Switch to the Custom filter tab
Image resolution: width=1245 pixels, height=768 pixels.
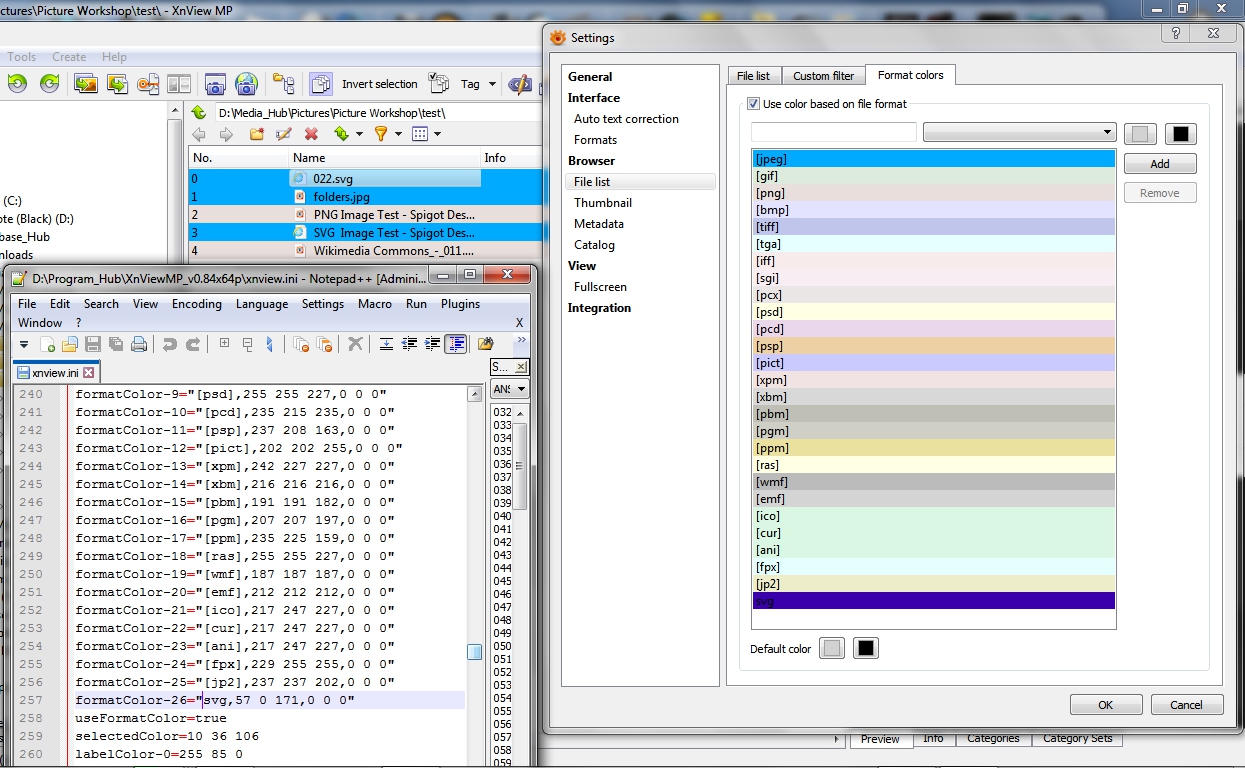823,76
